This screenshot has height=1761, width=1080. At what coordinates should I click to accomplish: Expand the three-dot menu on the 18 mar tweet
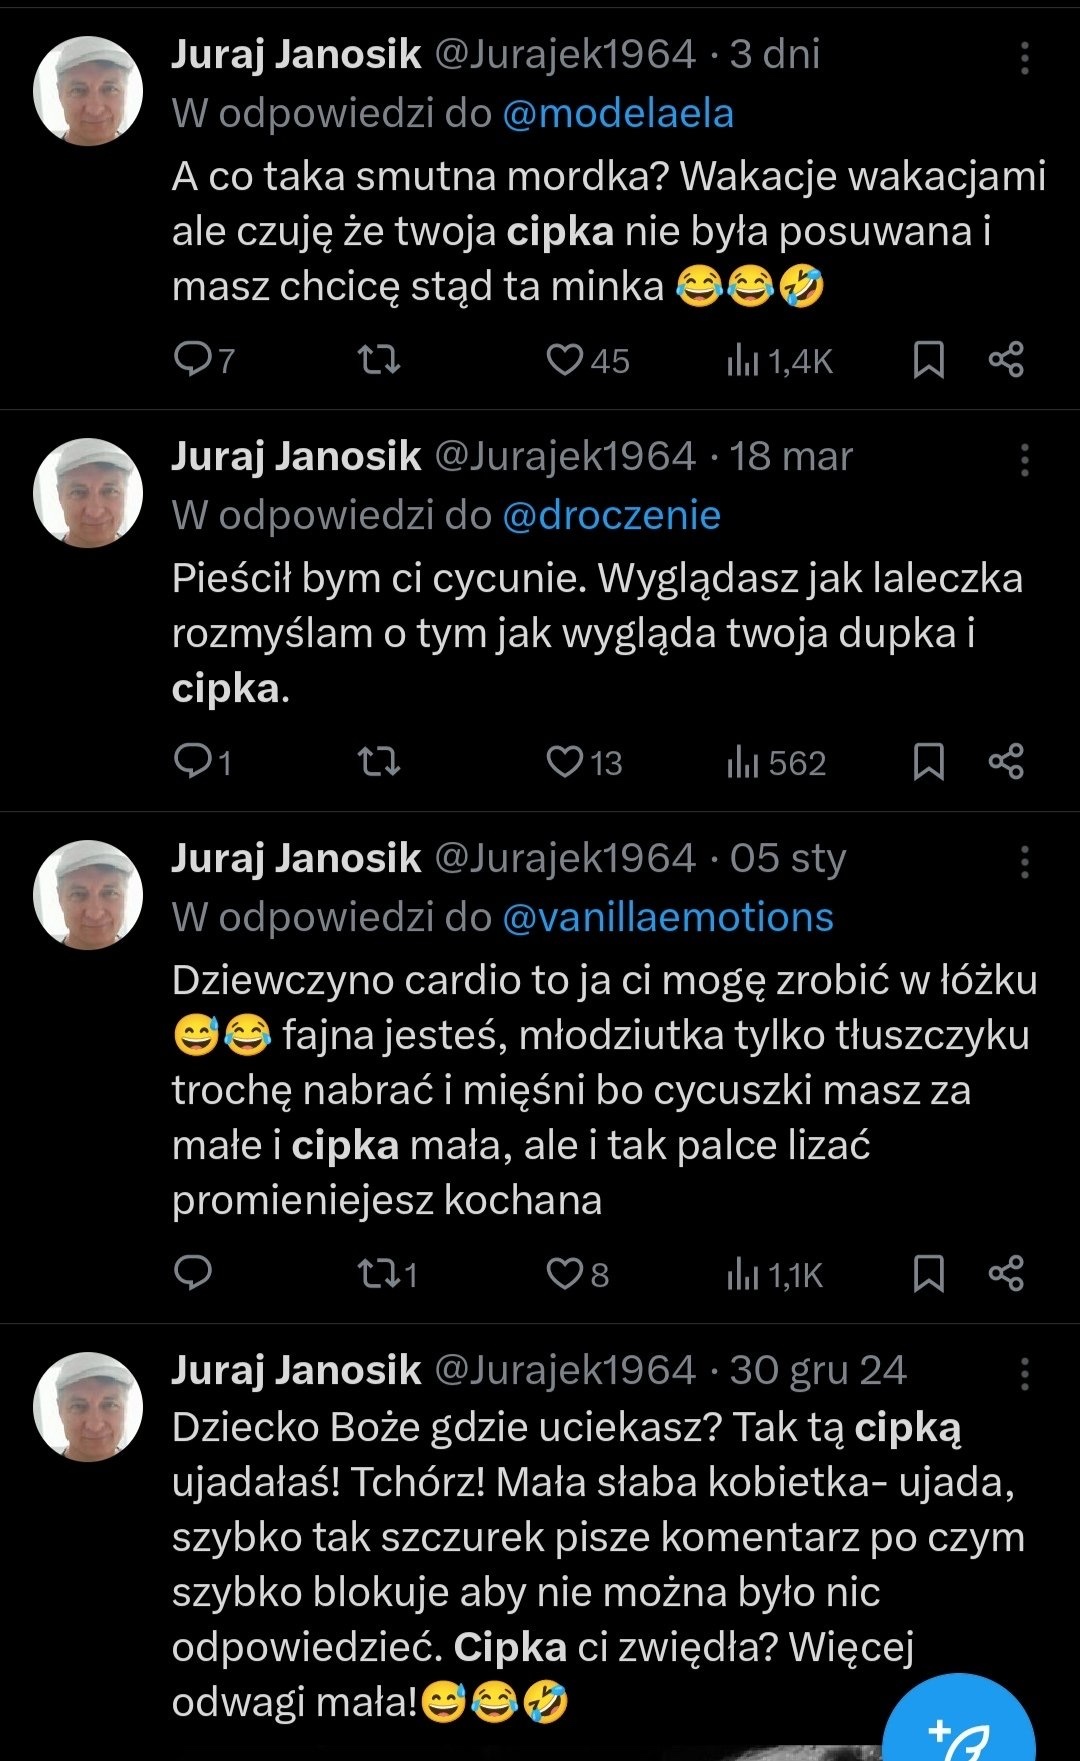(x=1024, y=460)
